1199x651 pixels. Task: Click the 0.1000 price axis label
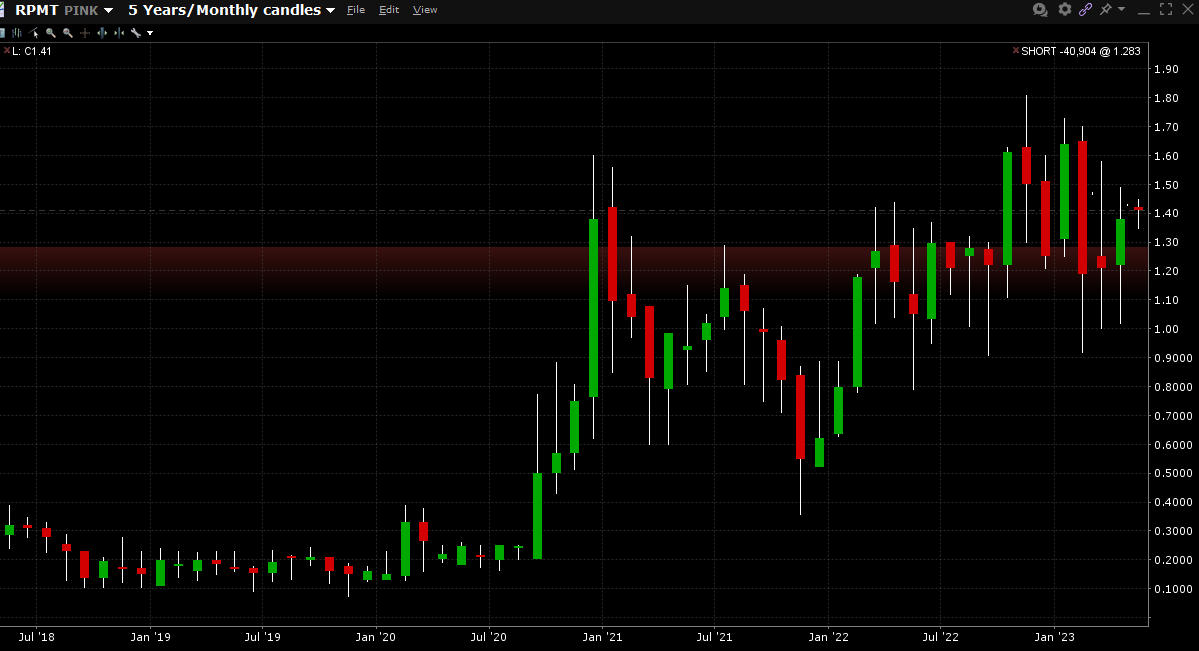tap(1173, 589)
